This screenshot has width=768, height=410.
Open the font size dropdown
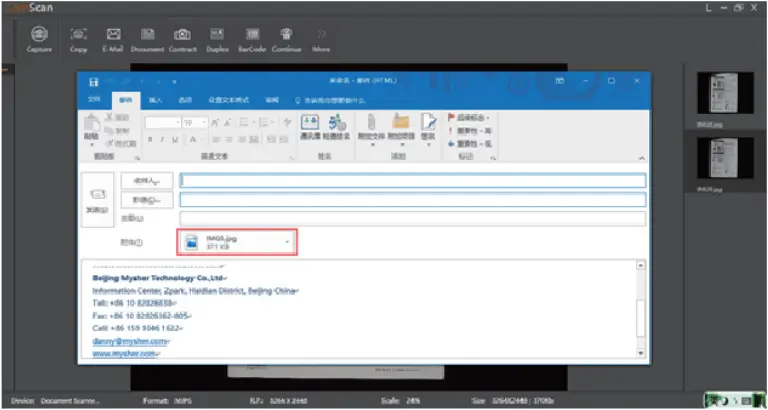(204, 123)
